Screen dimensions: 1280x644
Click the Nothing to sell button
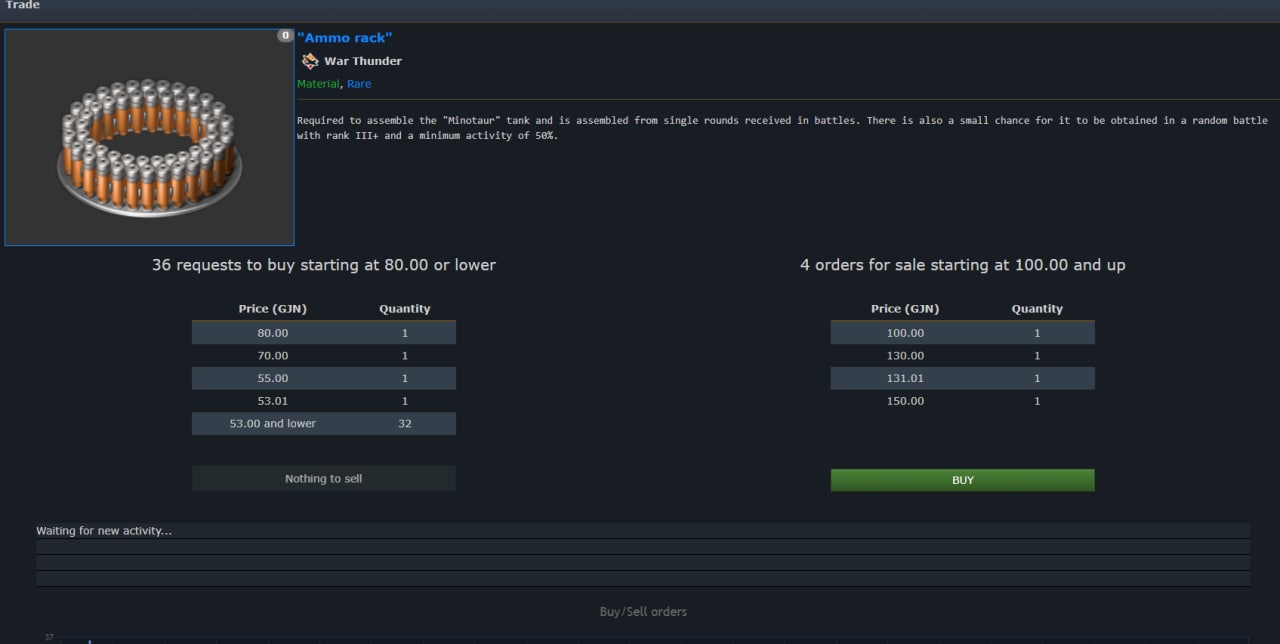pos(323,478)
